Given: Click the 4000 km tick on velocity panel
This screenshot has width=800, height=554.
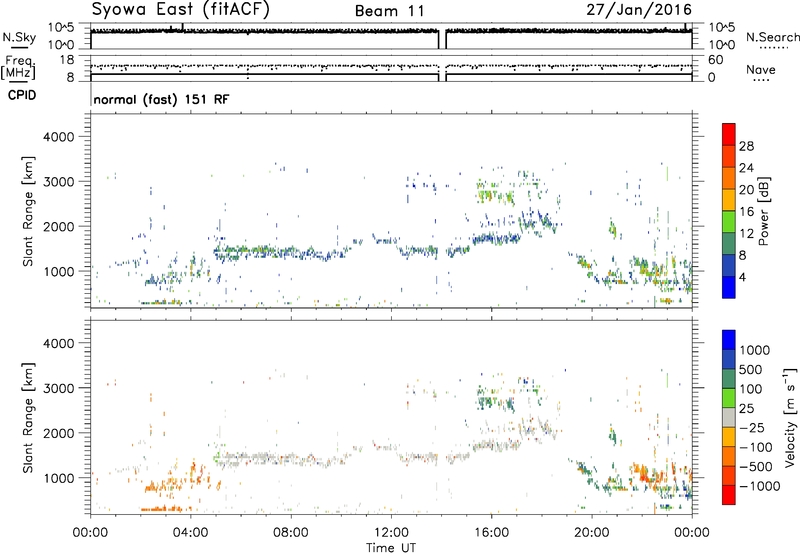Looking at the screenshot, I should pyautogui.click(x=58, y=343).
